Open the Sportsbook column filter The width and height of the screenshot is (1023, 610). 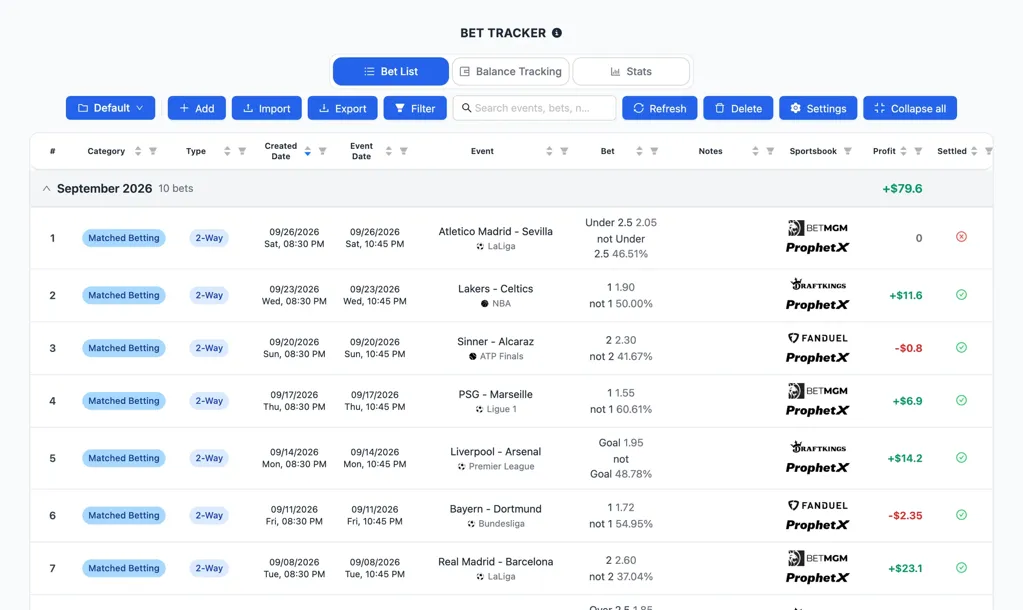[x=847, y=151]
